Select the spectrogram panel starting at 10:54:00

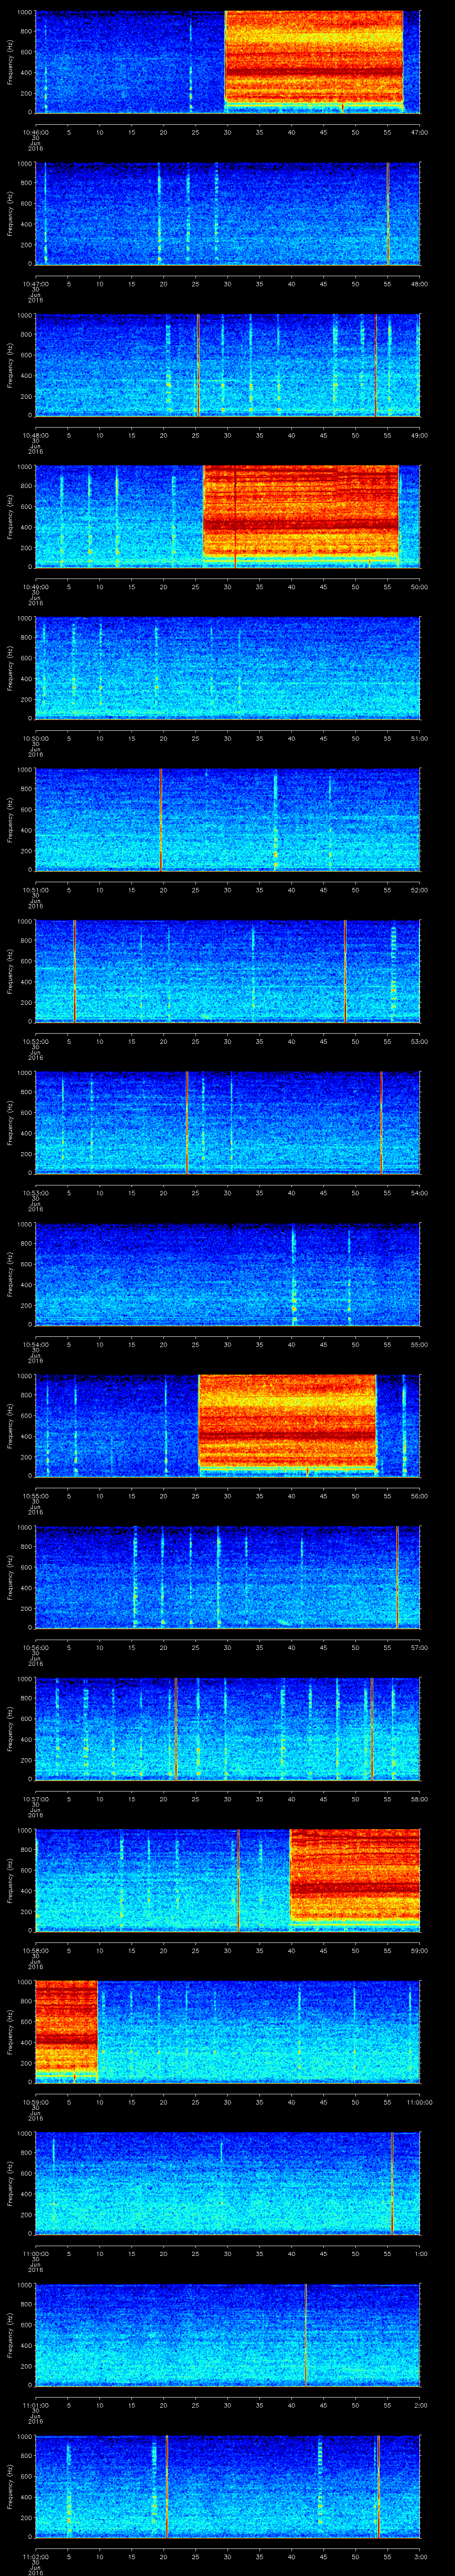(228, 1274)
